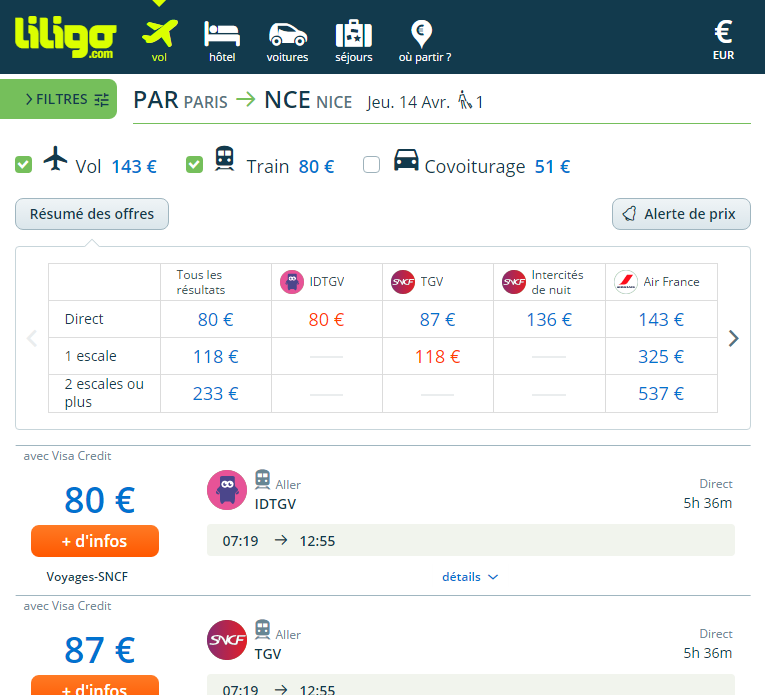Change currency via EUR euro icon

pos(724,40)
